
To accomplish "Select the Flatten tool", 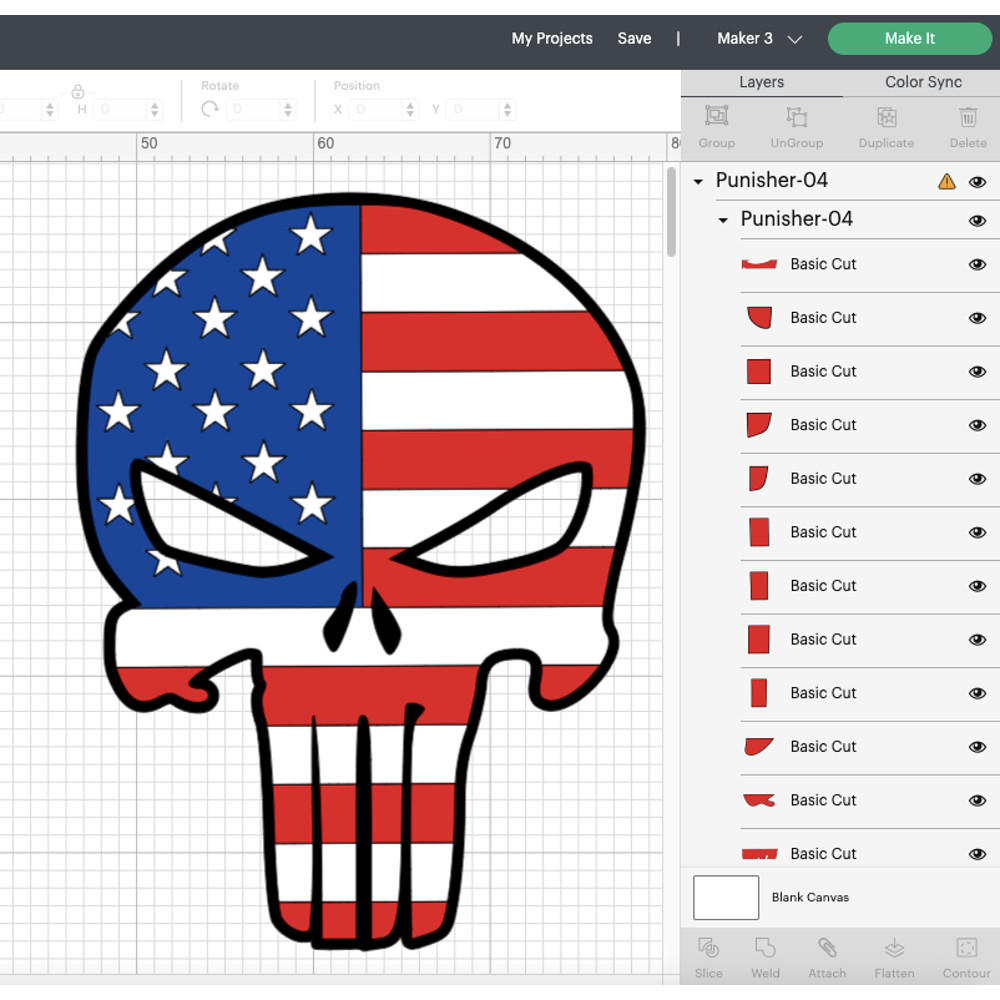I will click(x=893, y=955).
